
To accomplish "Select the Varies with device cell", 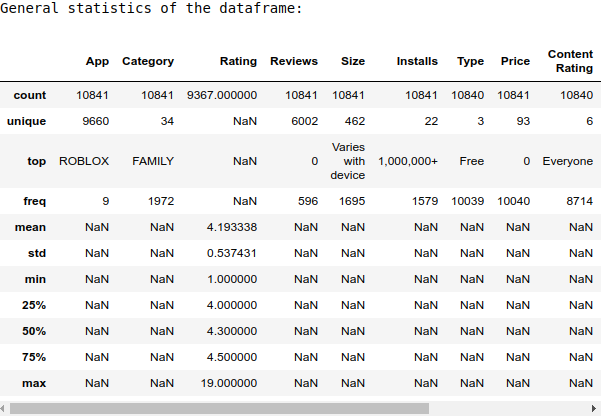I will 348,161.
